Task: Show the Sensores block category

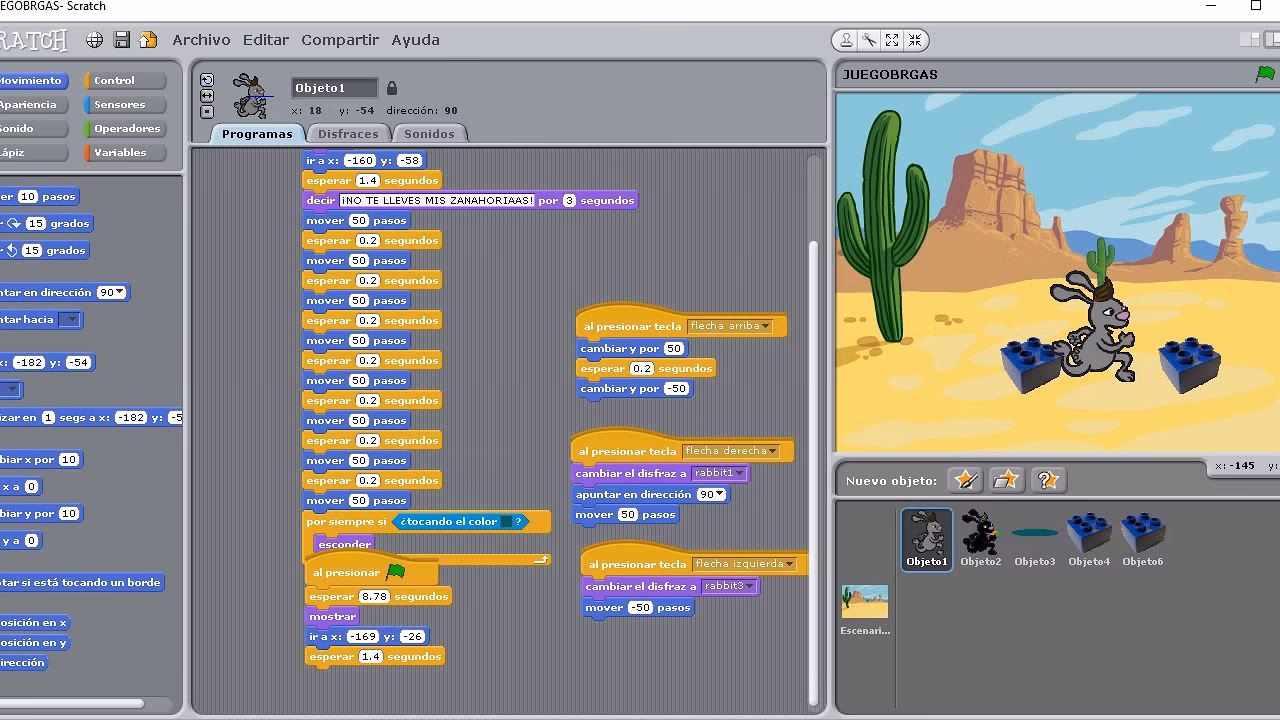Action: (x=125, y=104)
